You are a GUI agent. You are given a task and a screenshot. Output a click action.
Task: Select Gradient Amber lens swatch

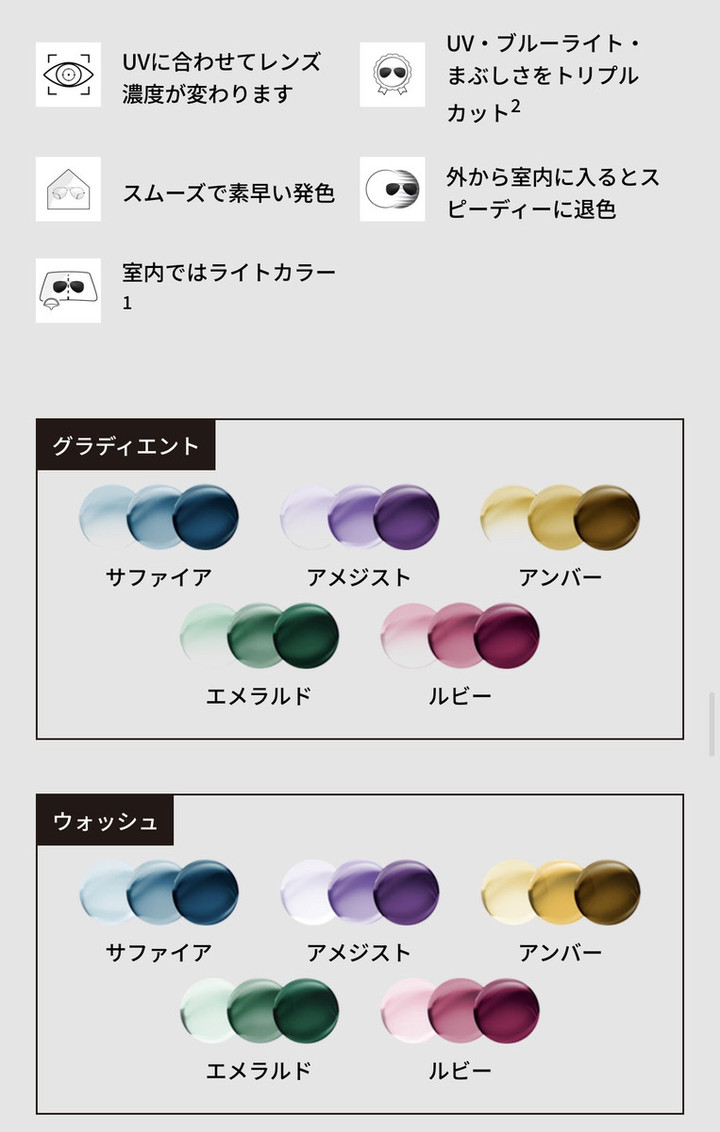pos(560,517)
